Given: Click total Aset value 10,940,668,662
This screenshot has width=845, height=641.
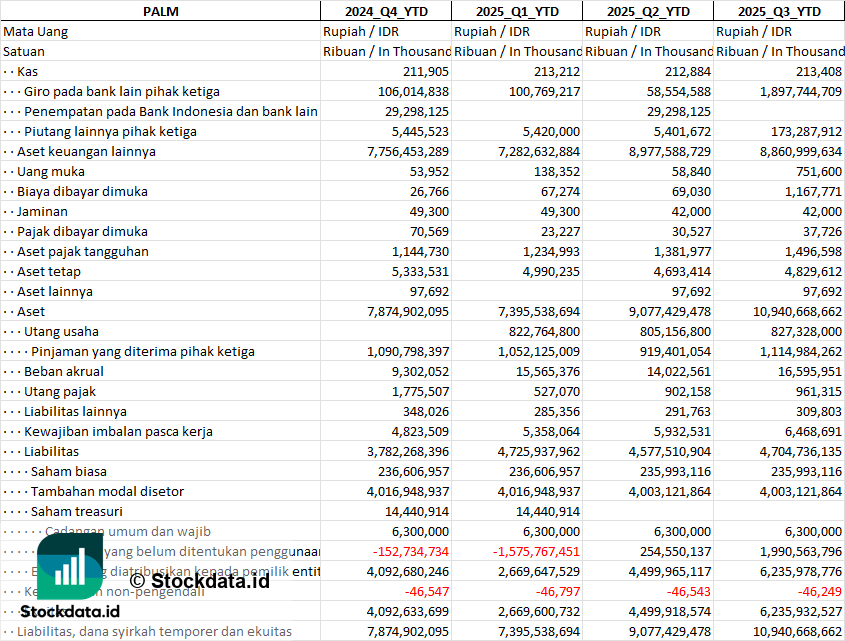Looking at the screenshot, I should (x=797, y=311).
